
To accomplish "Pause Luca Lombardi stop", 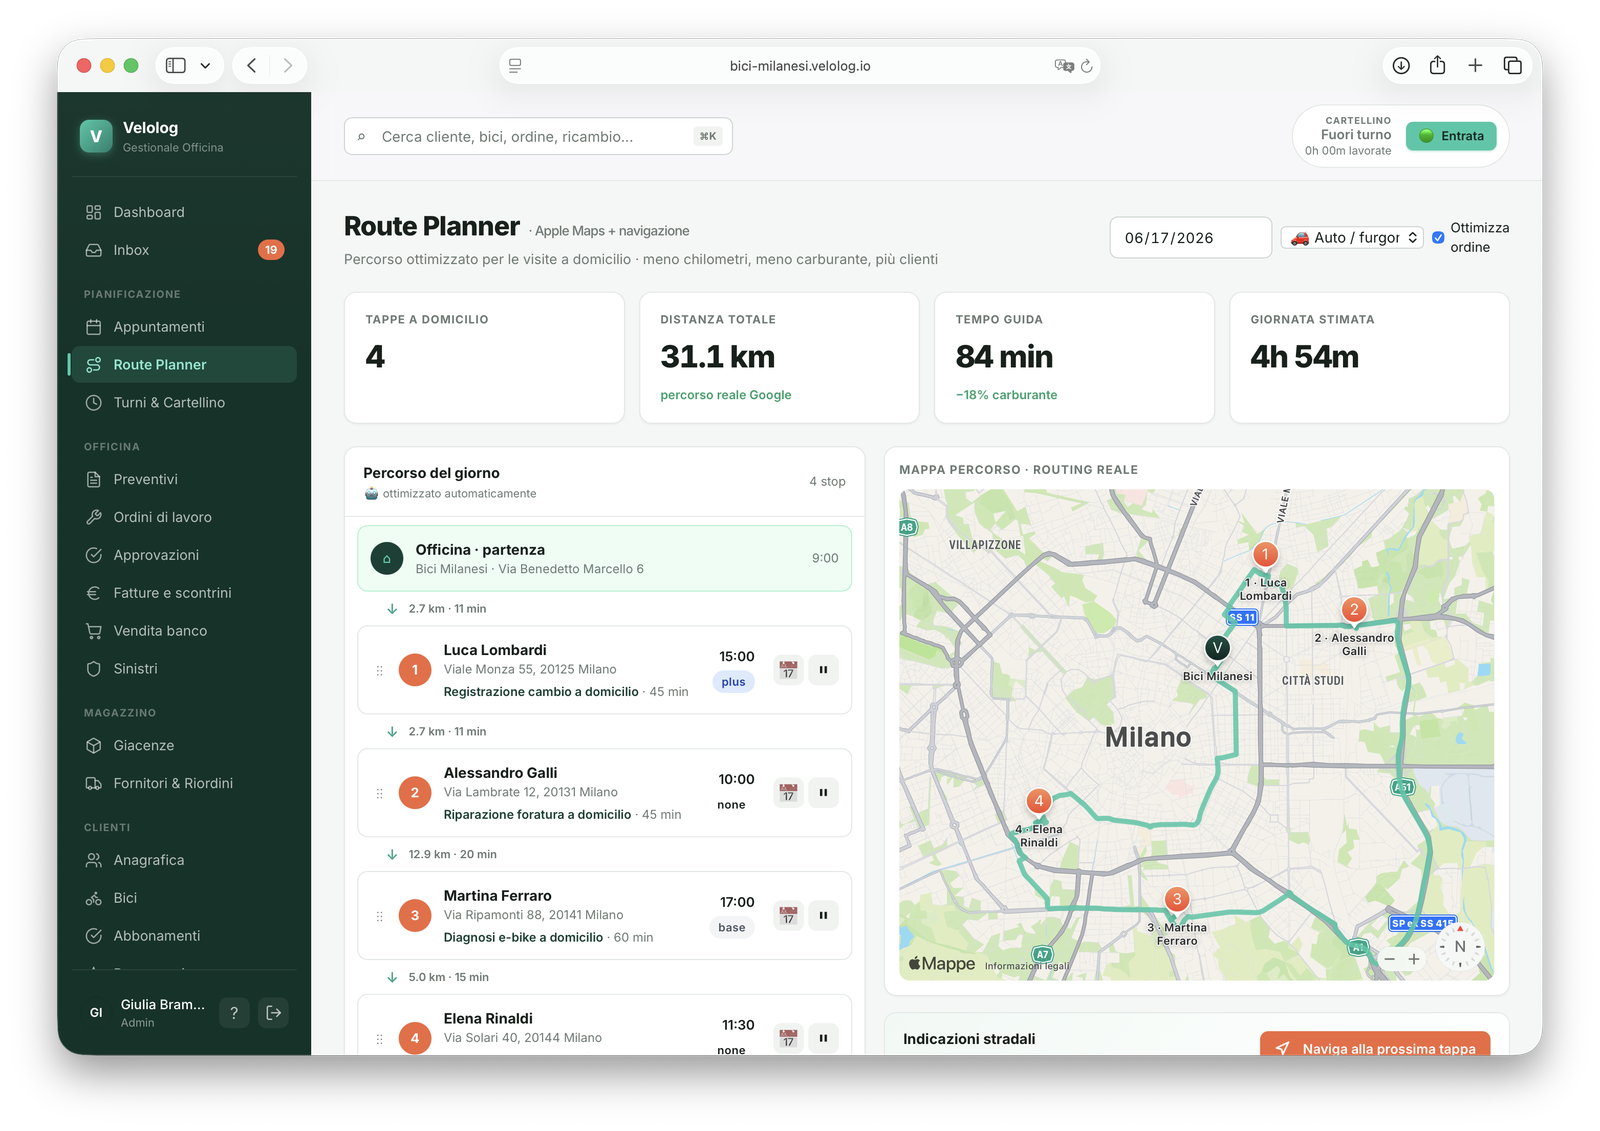I will [823, 670].
